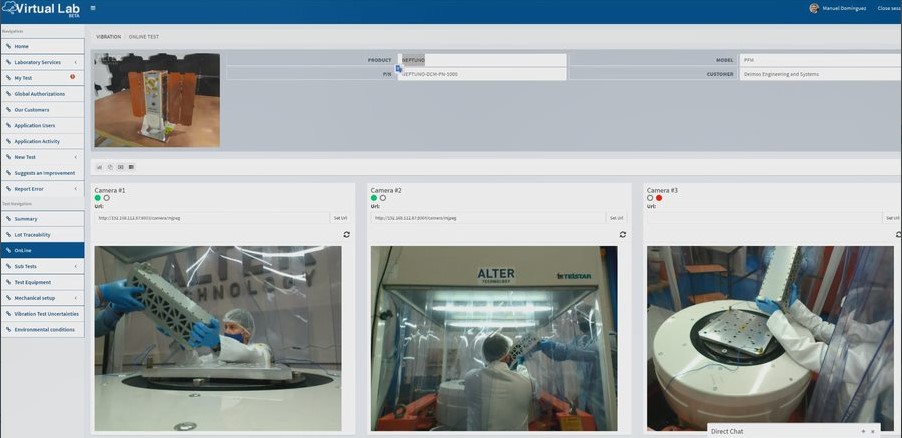This screenshot has width=902, height=438.
Task: Open My Test in the sidebar
Action: pyautogui.click(x=42, y=78)
